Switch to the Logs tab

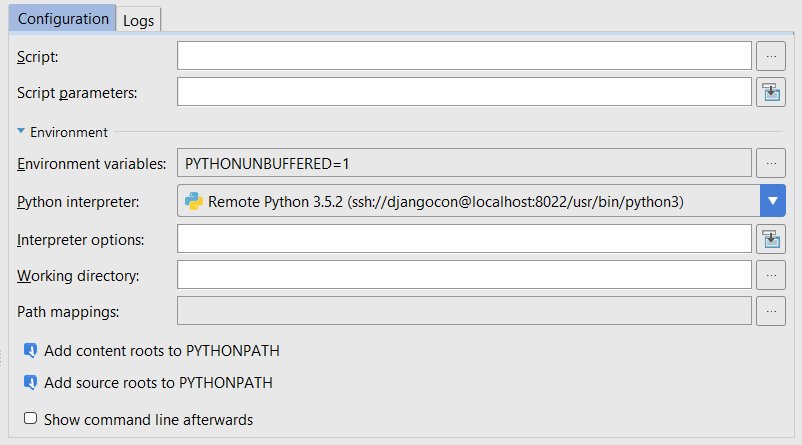(139, 20)
